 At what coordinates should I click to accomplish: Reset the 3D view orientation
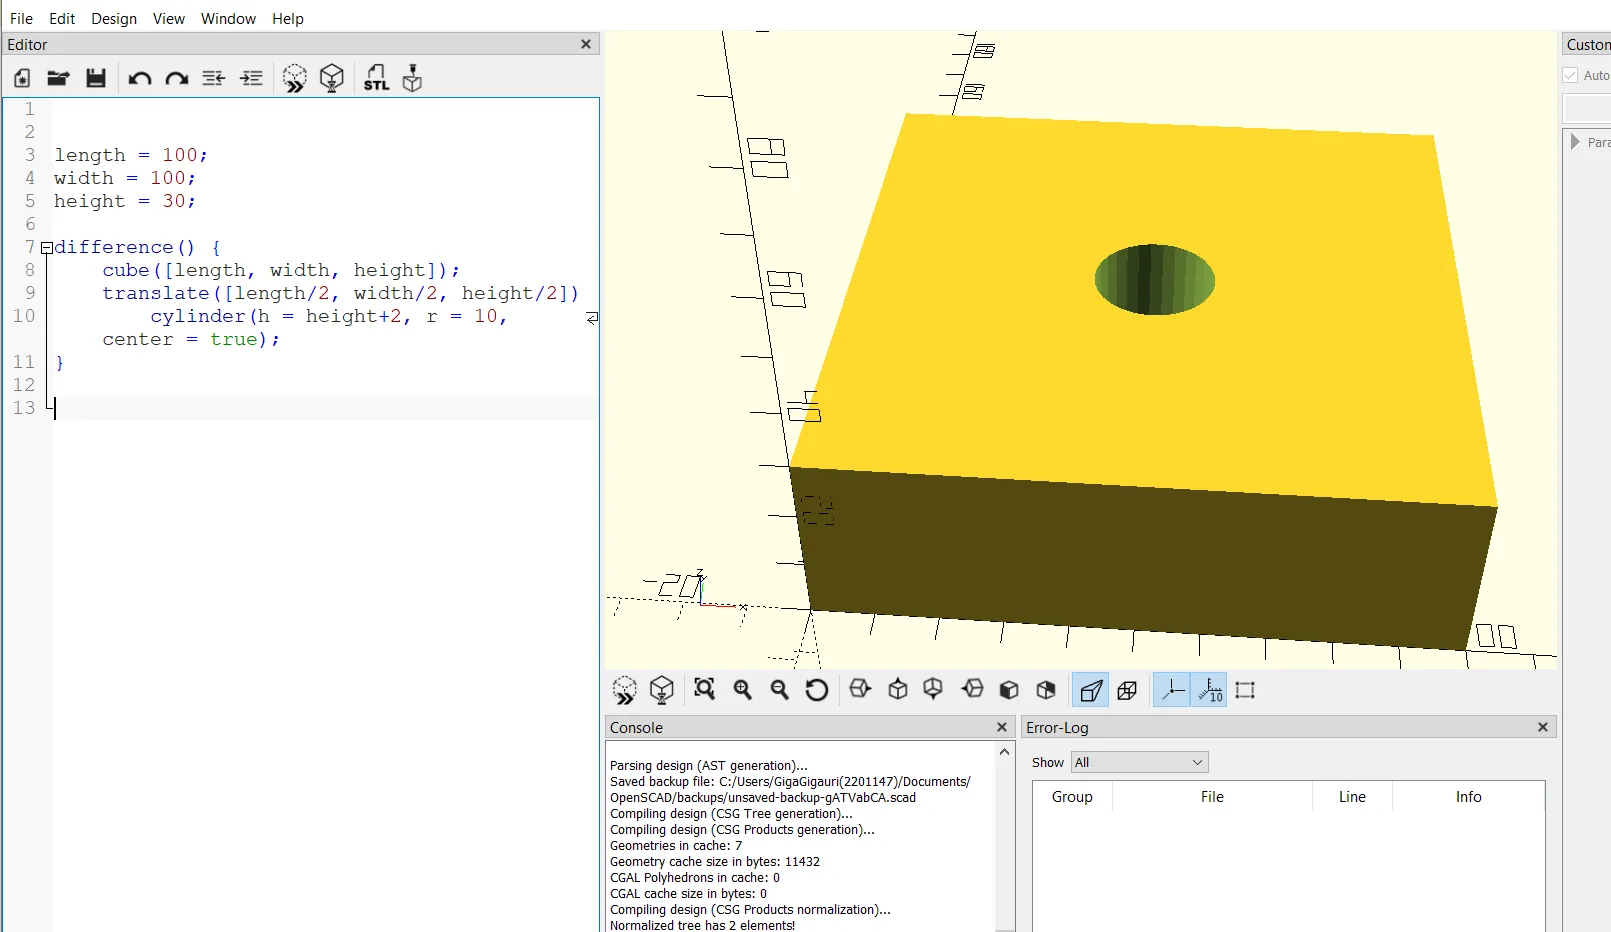[x=817, y=689]
